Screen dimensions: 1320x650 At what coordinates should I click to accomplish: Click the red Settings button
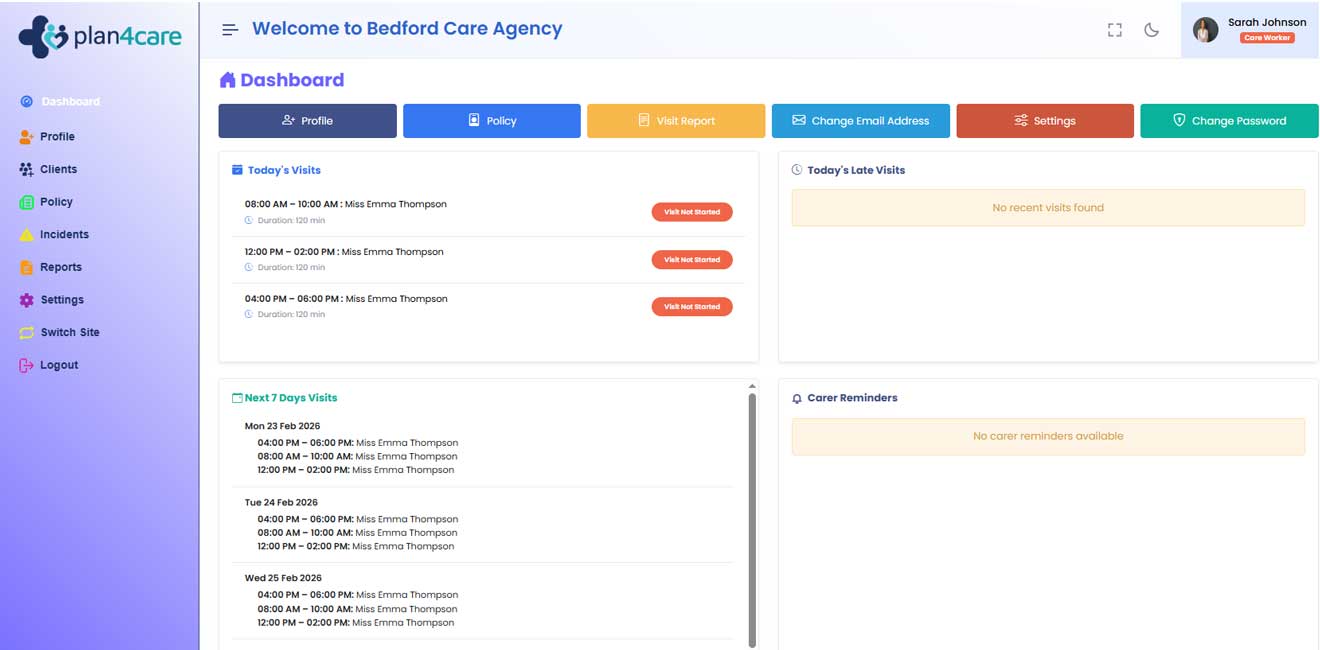pyautogui.click(x=1044, y=121)
